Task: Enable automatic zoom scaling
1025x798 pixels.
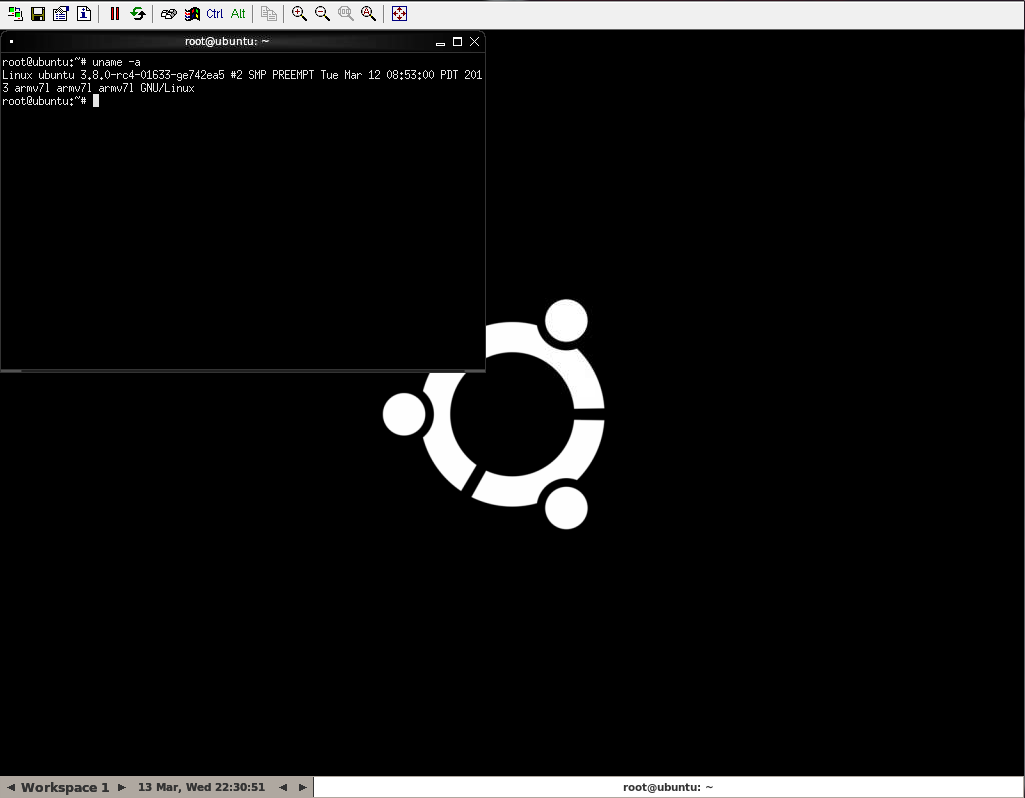Action: pos(369,14)
